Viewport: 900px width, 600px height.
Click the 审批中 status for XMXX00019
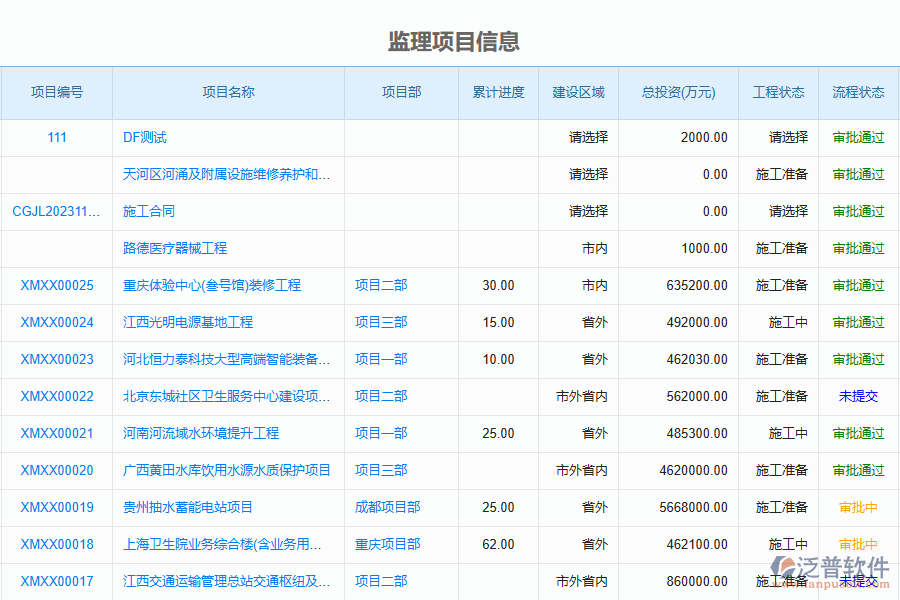click(x=858, y=508)
